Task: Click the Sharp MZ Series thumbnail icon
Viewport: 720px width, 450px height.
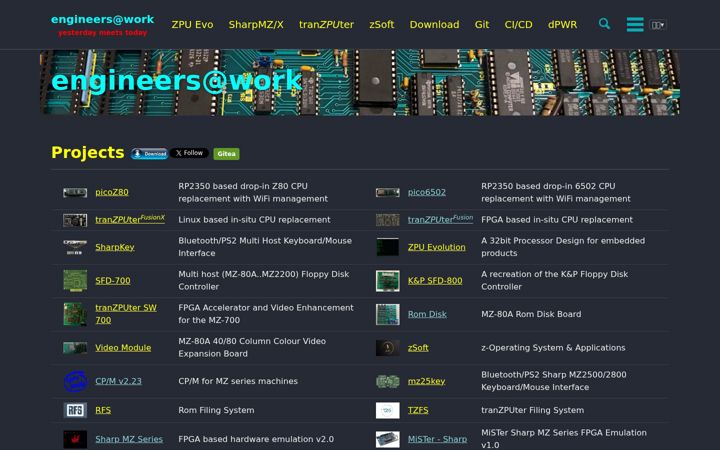Action: coord(75,439)
